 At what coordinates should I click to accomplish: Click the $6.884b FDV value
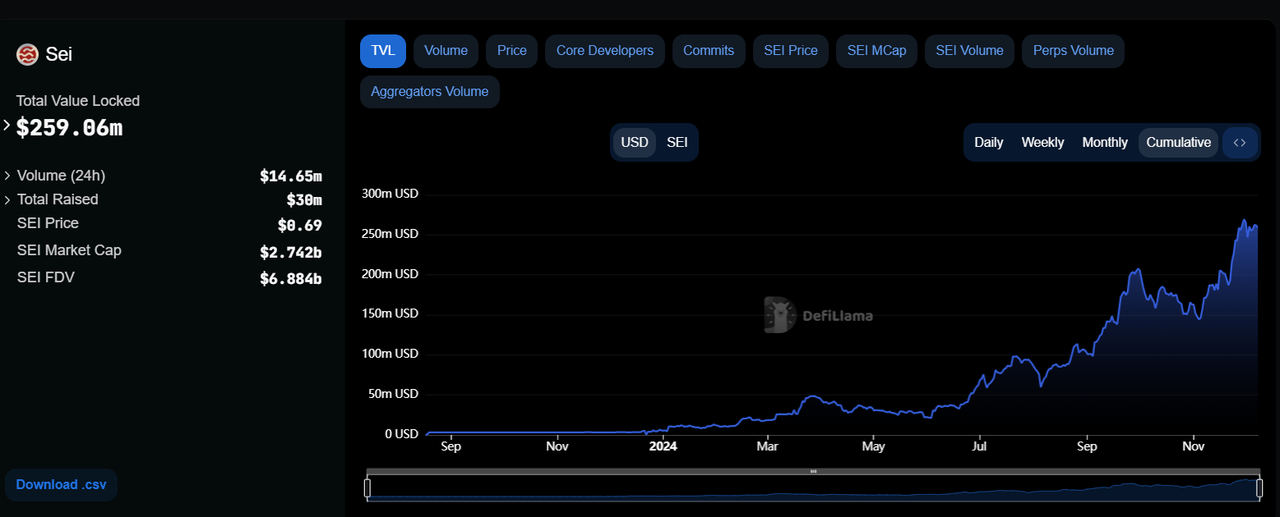tap(291, 279)
